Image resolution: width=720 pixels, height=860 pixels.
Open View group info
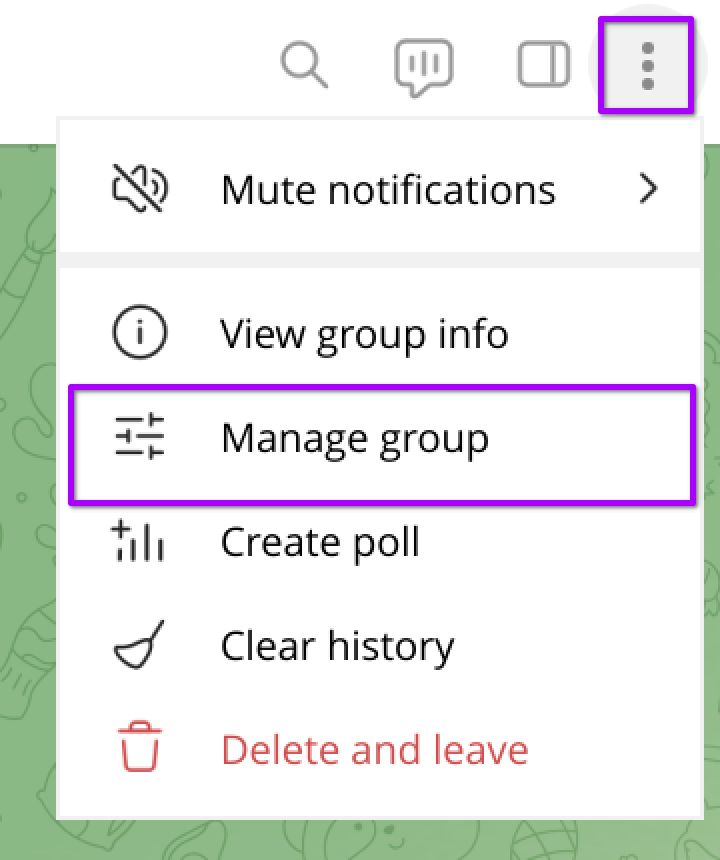pyautogui.click(x=364, y=334)
